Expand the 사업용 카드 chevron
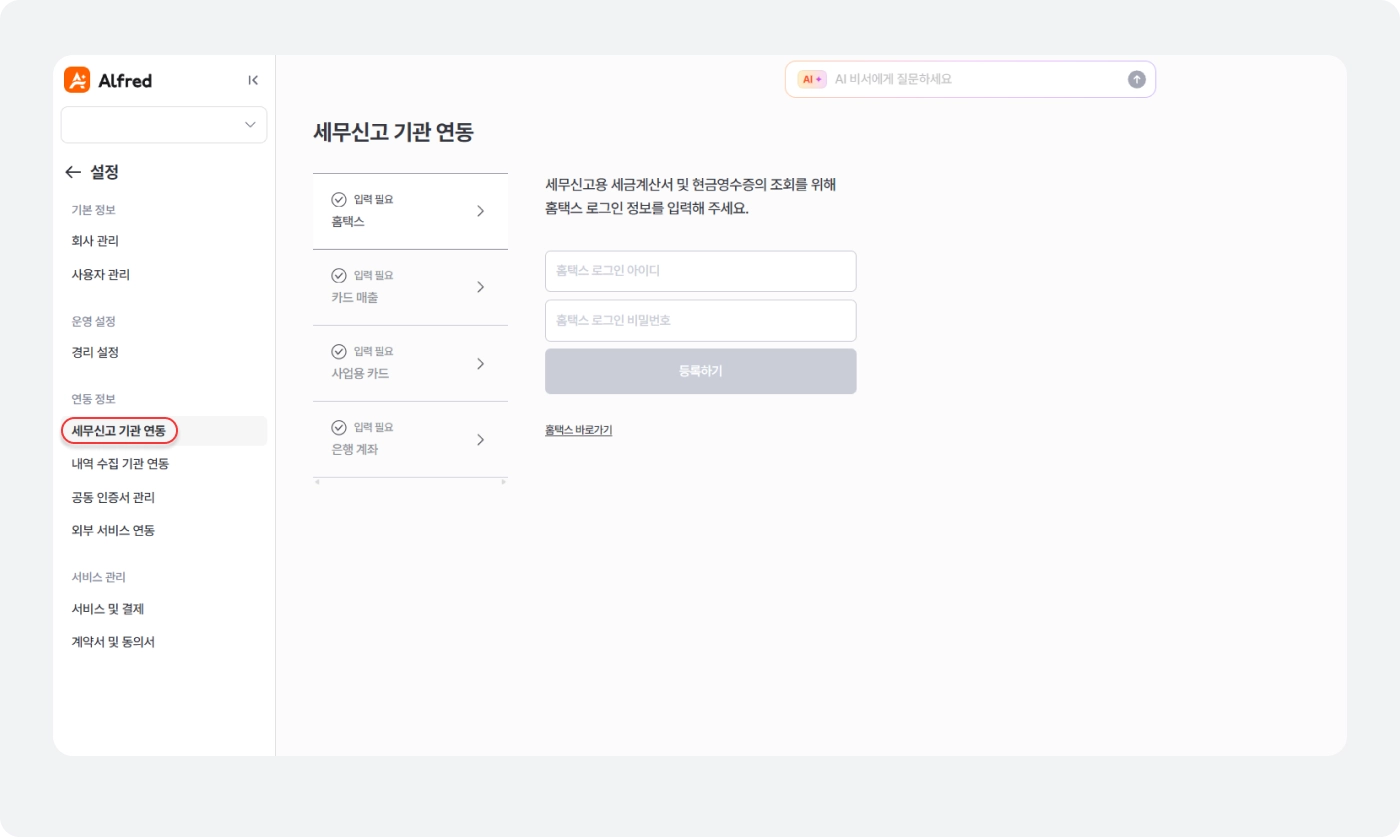 tap(480, 363)
